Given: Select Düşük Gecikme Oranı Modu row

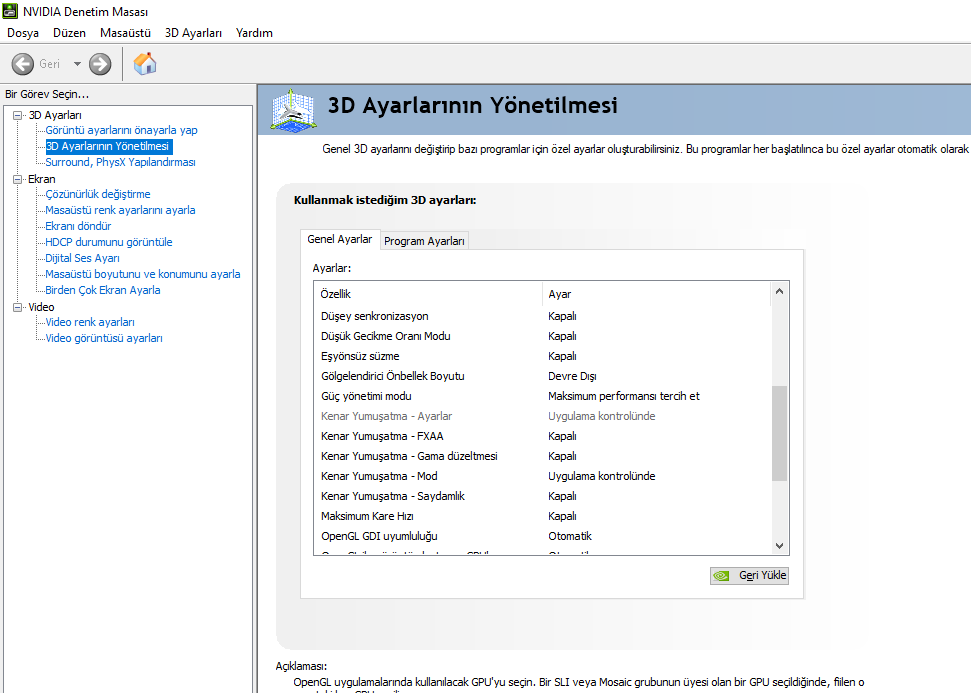Looking at the screenshot, I should point(542,336).
